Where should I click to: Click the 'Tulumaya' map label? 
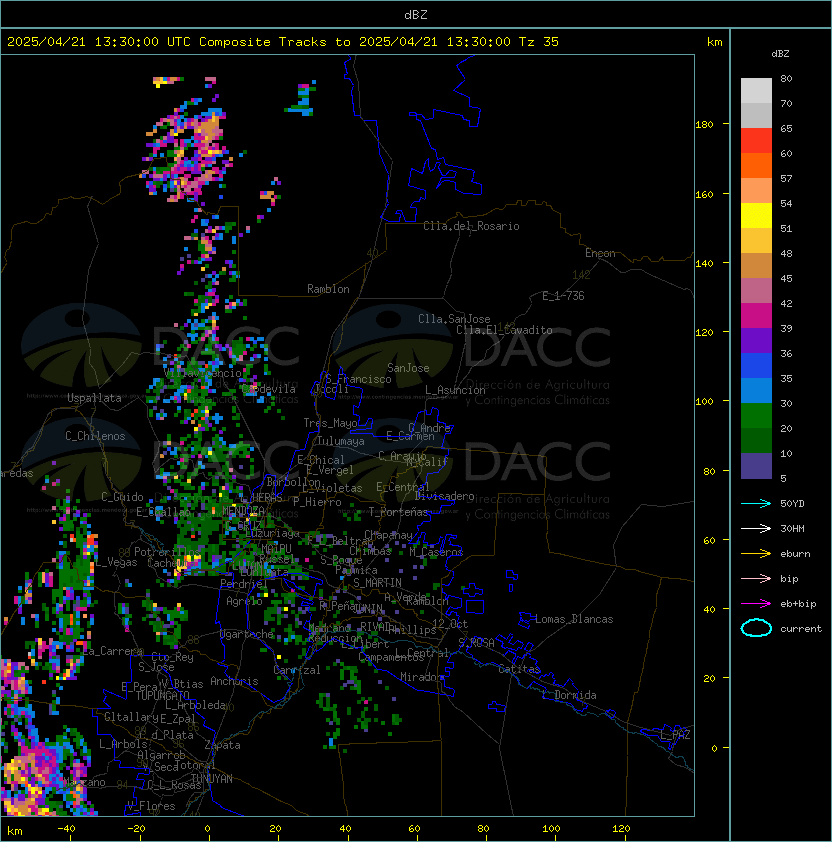tap(341, 441)
